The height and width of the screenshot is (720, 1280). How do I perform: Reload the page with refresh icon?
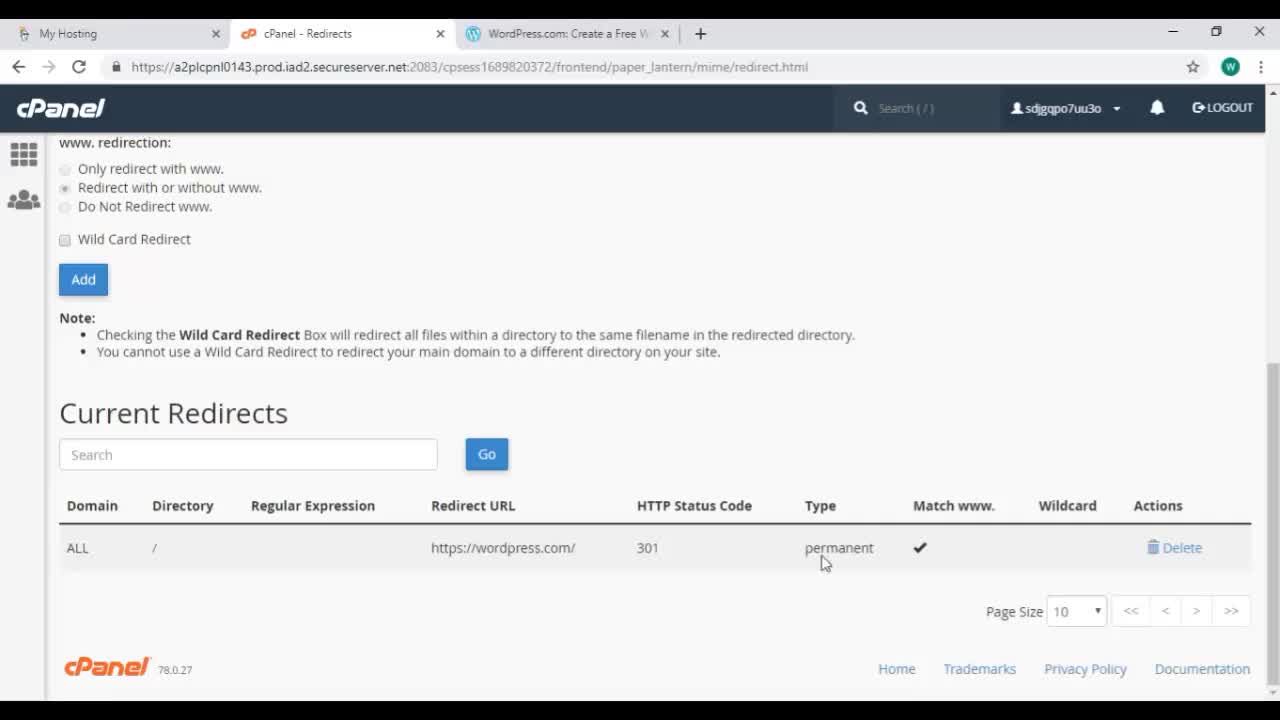pos(79,67)
